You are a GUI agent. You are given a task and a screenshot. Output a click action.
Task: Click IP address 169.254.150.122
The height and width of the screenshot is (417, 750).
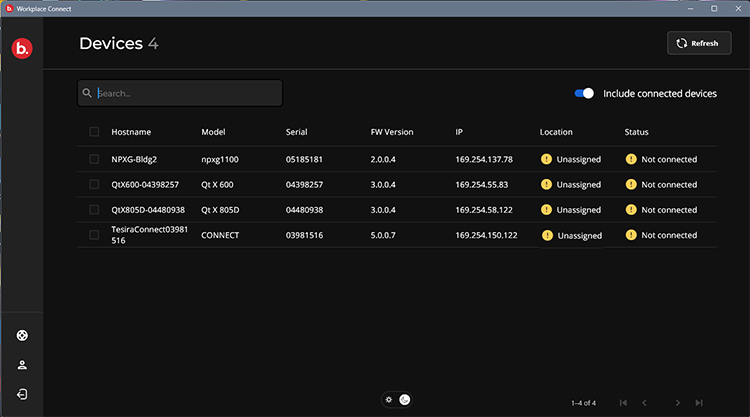click(x=486, y=235)
